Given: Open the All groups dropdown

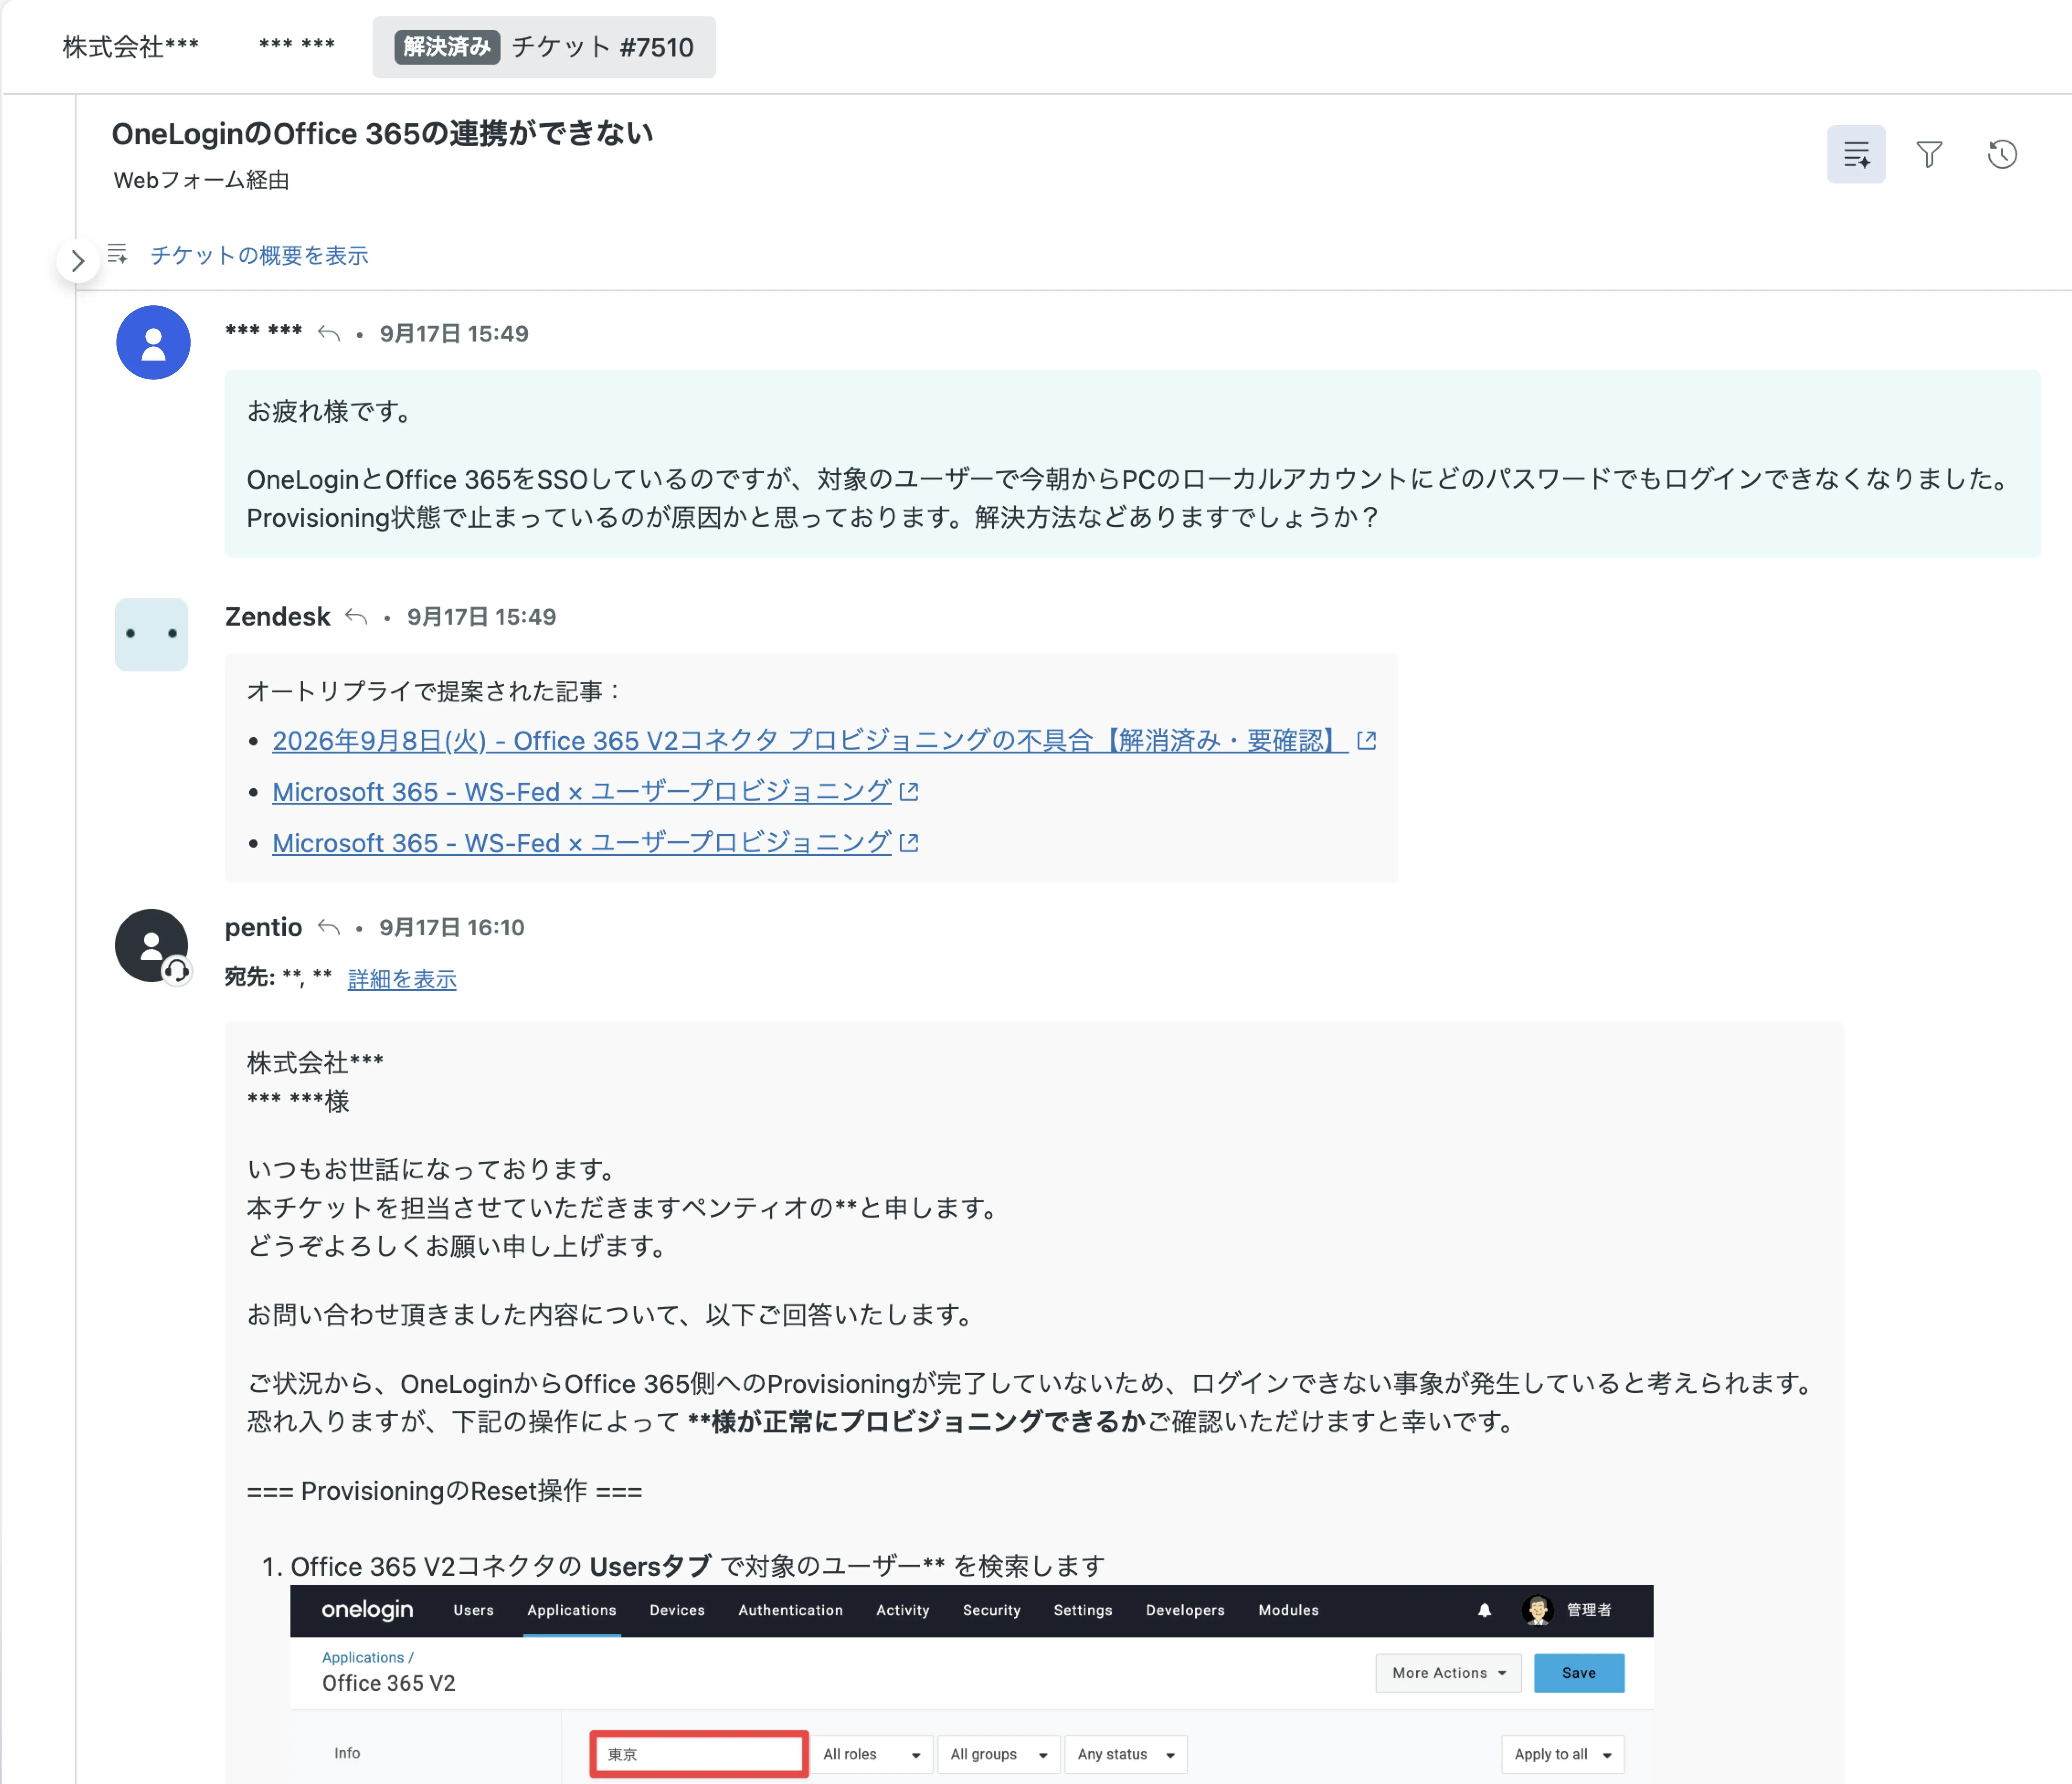Looking at the screenshot, I should (998, 1754).
